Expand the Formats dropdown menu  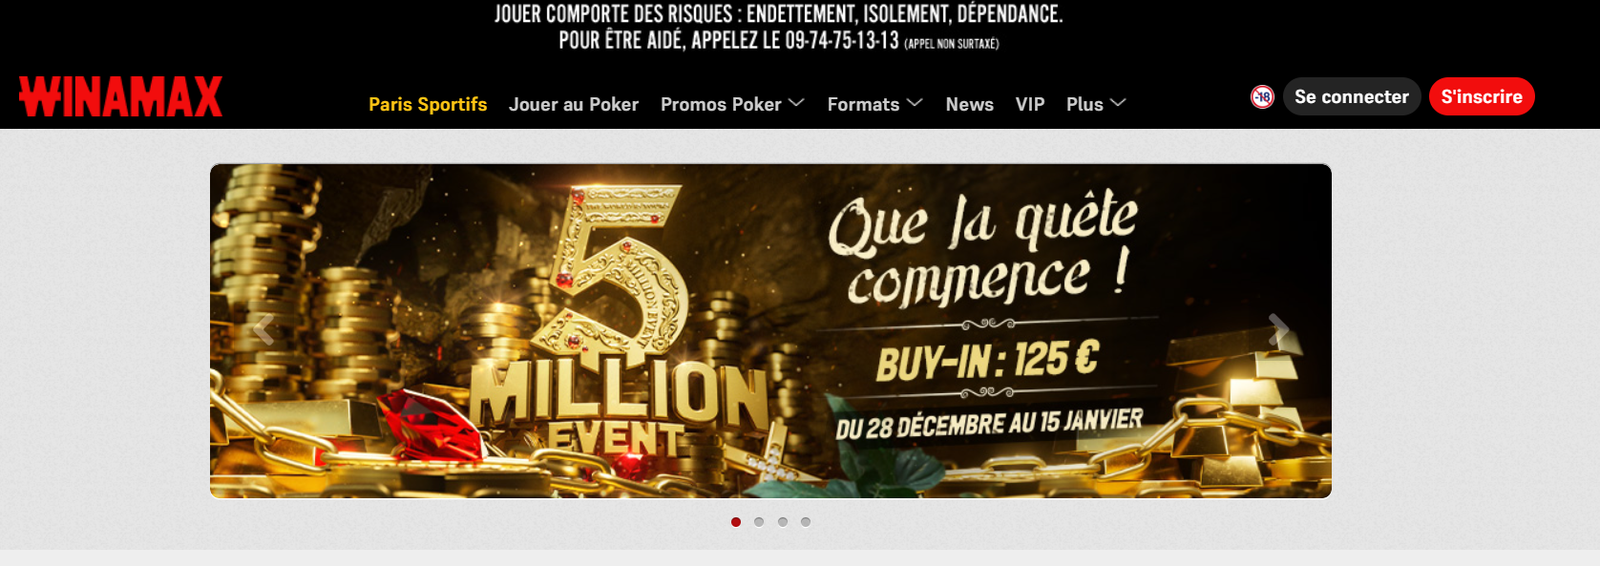coord(874,104)
